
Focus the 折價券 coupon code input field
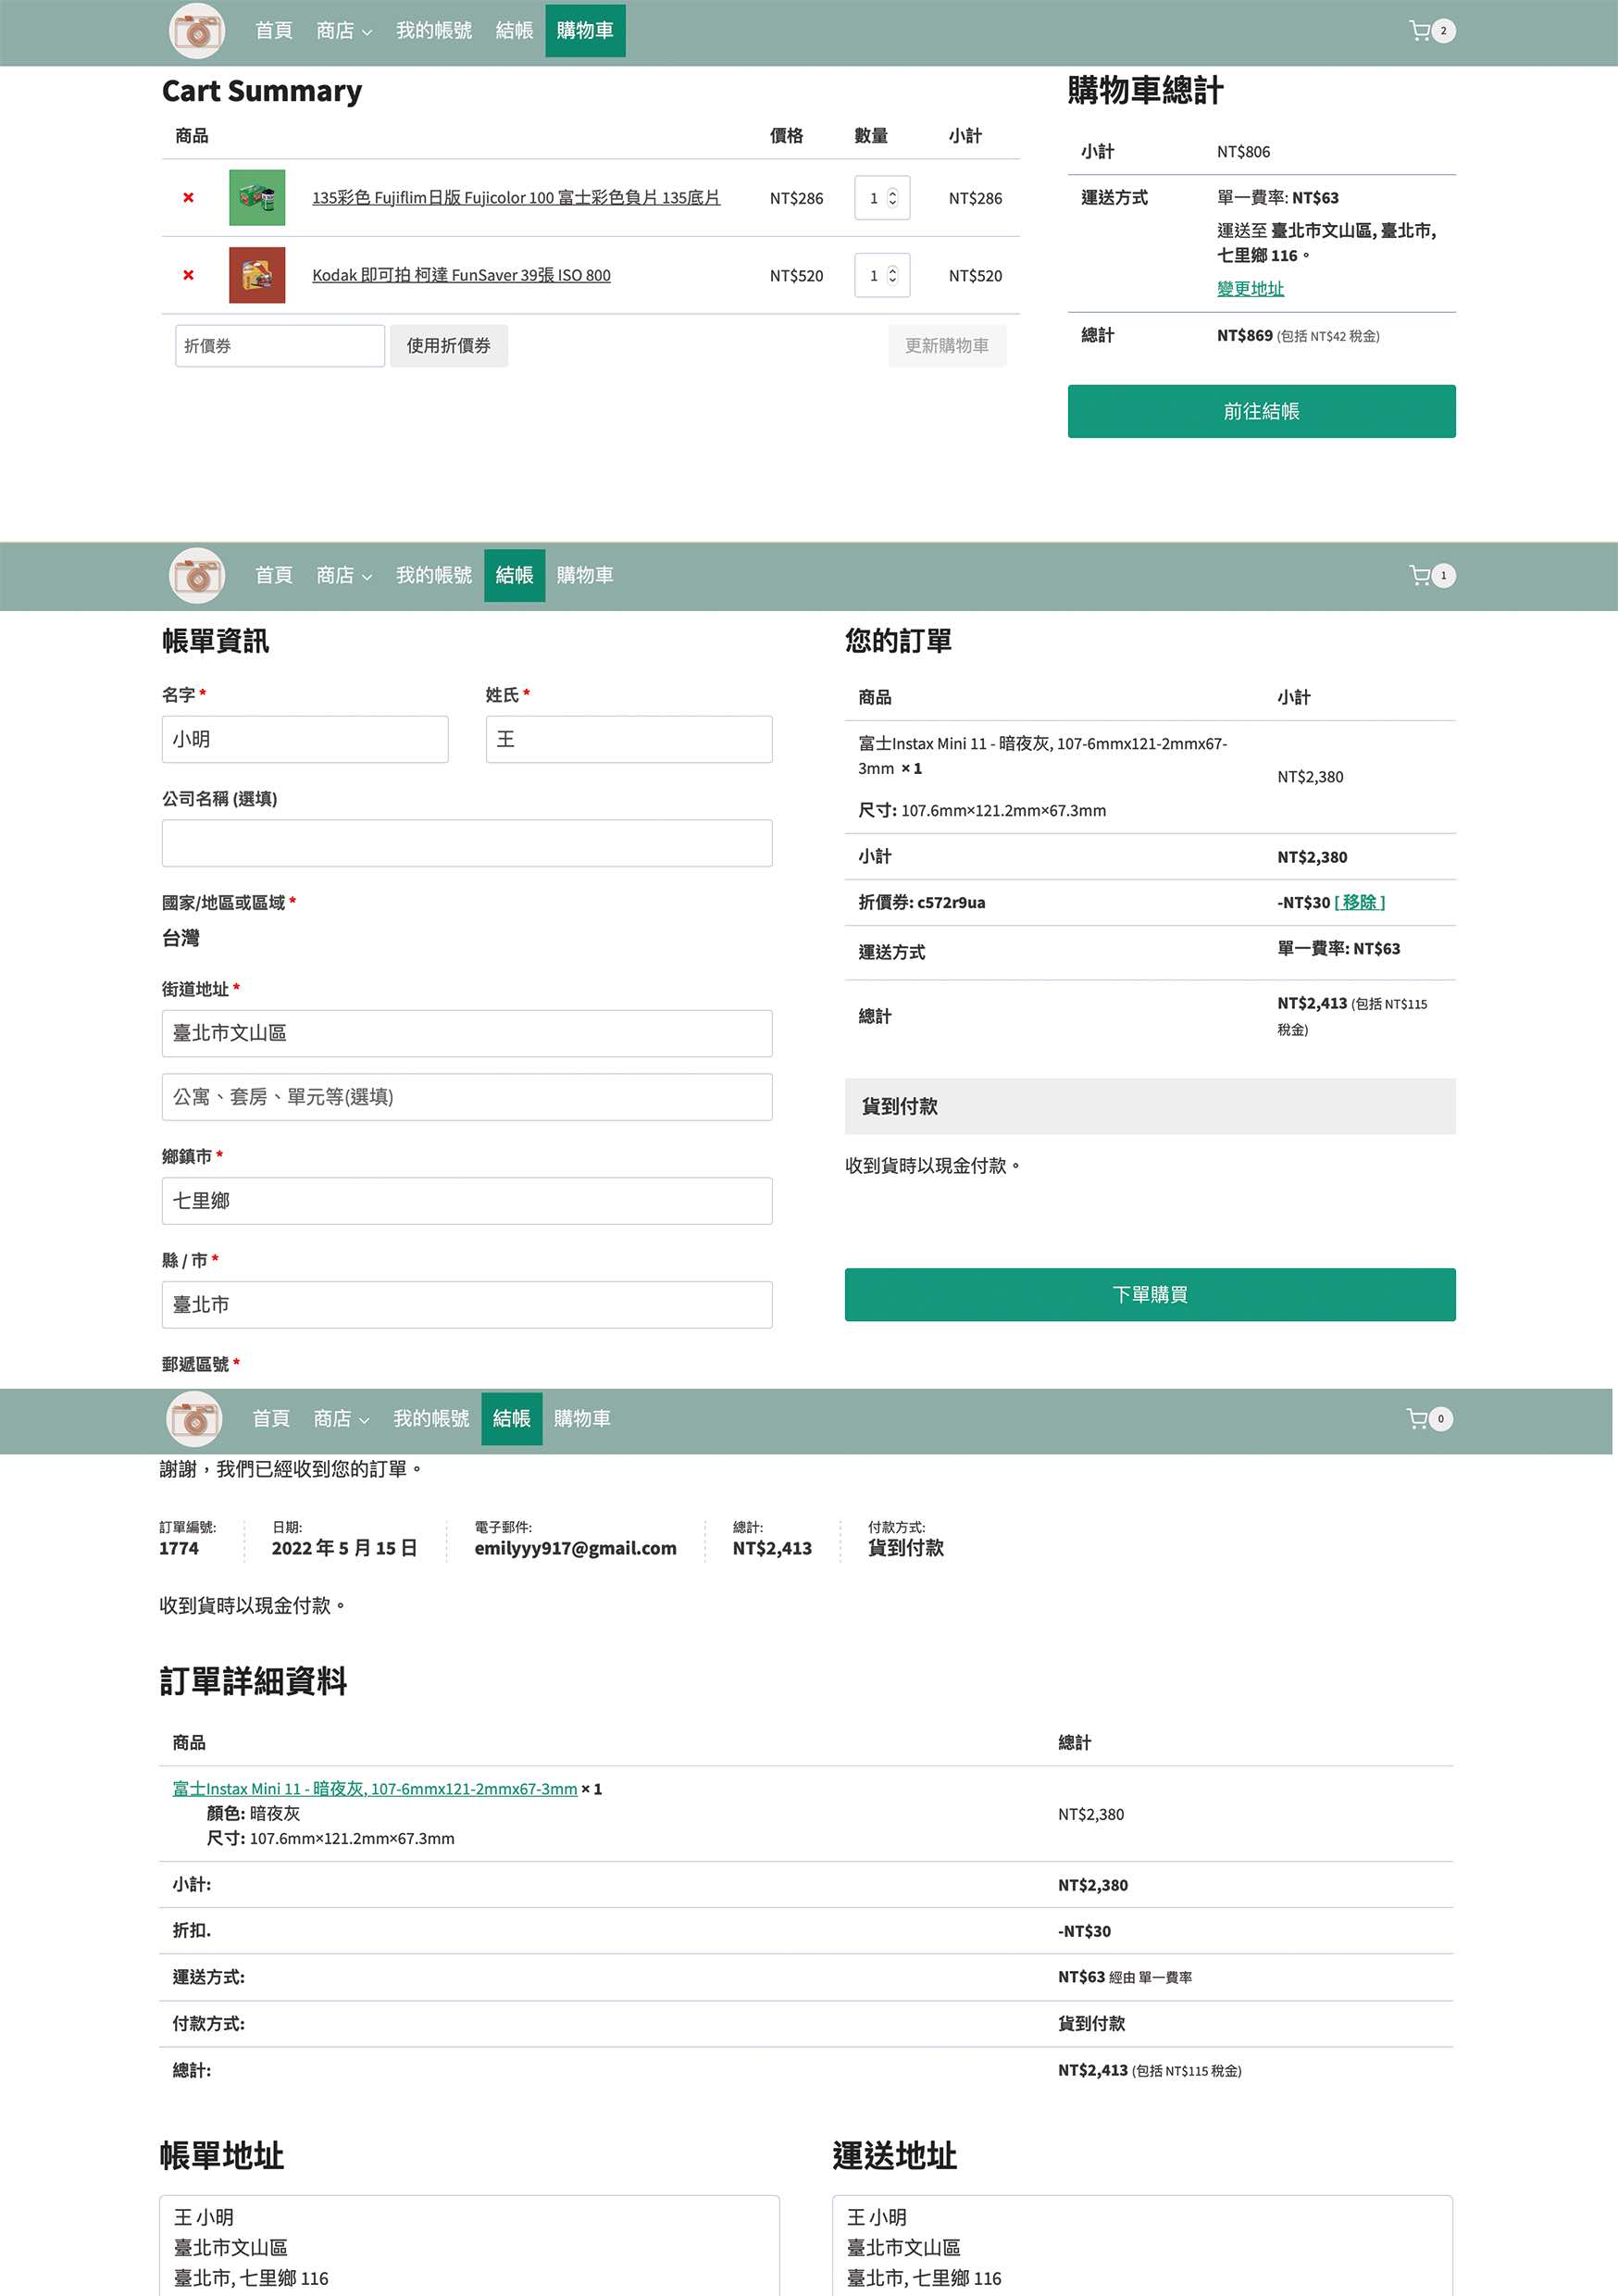click(279, 346)
